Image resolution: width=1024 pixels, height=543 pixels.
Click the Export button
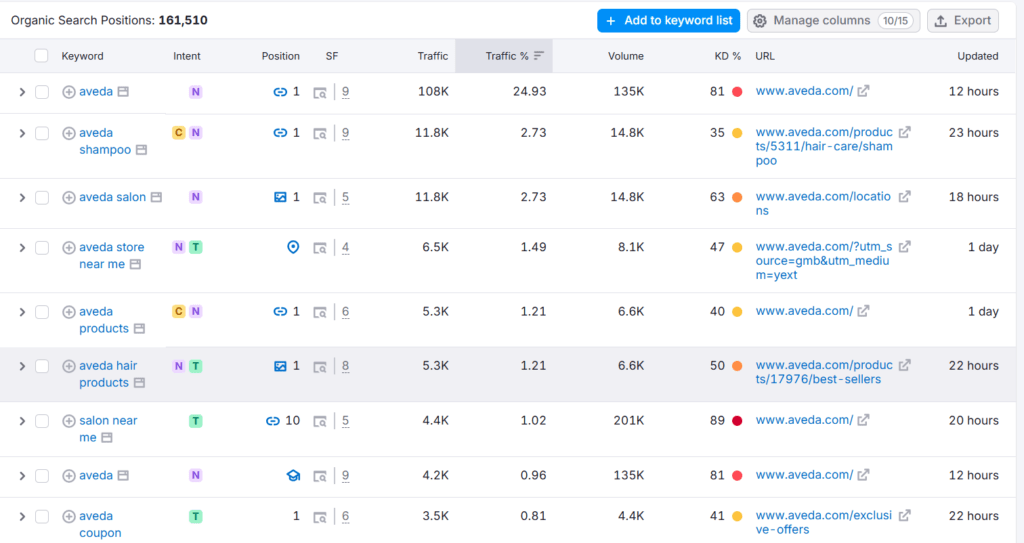point(963,21)
